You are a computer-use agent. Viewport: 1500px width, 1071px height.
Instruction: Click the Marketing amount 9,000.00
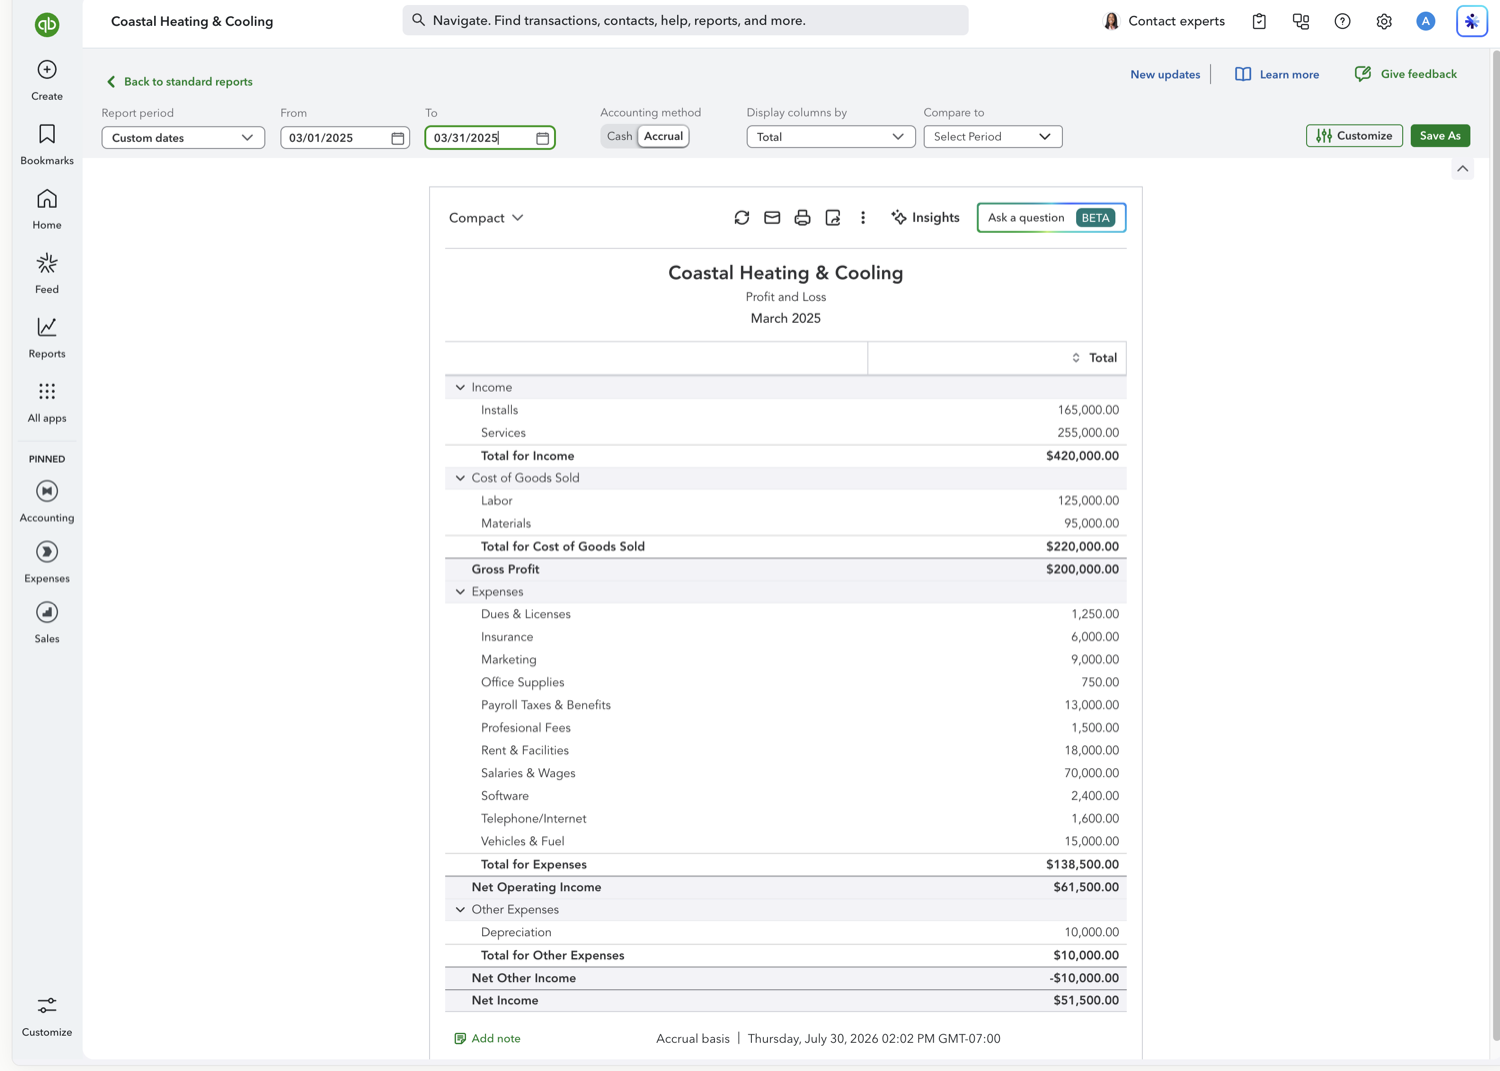(1095, 660)
